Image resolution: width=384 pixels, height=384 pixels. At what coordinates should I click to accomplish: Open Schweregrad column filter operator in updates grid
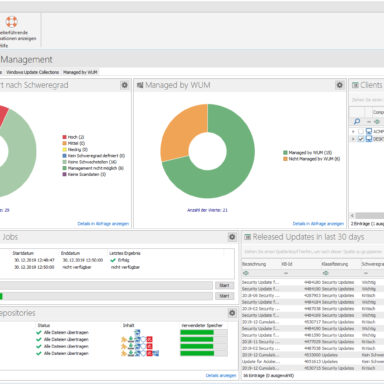point(366,273)
